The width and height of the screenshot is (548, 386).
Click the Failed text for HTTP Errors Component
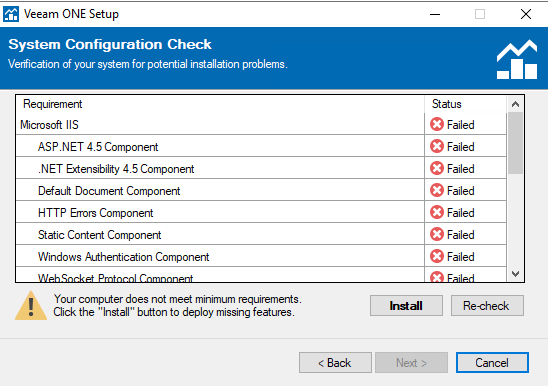[461, 213]
